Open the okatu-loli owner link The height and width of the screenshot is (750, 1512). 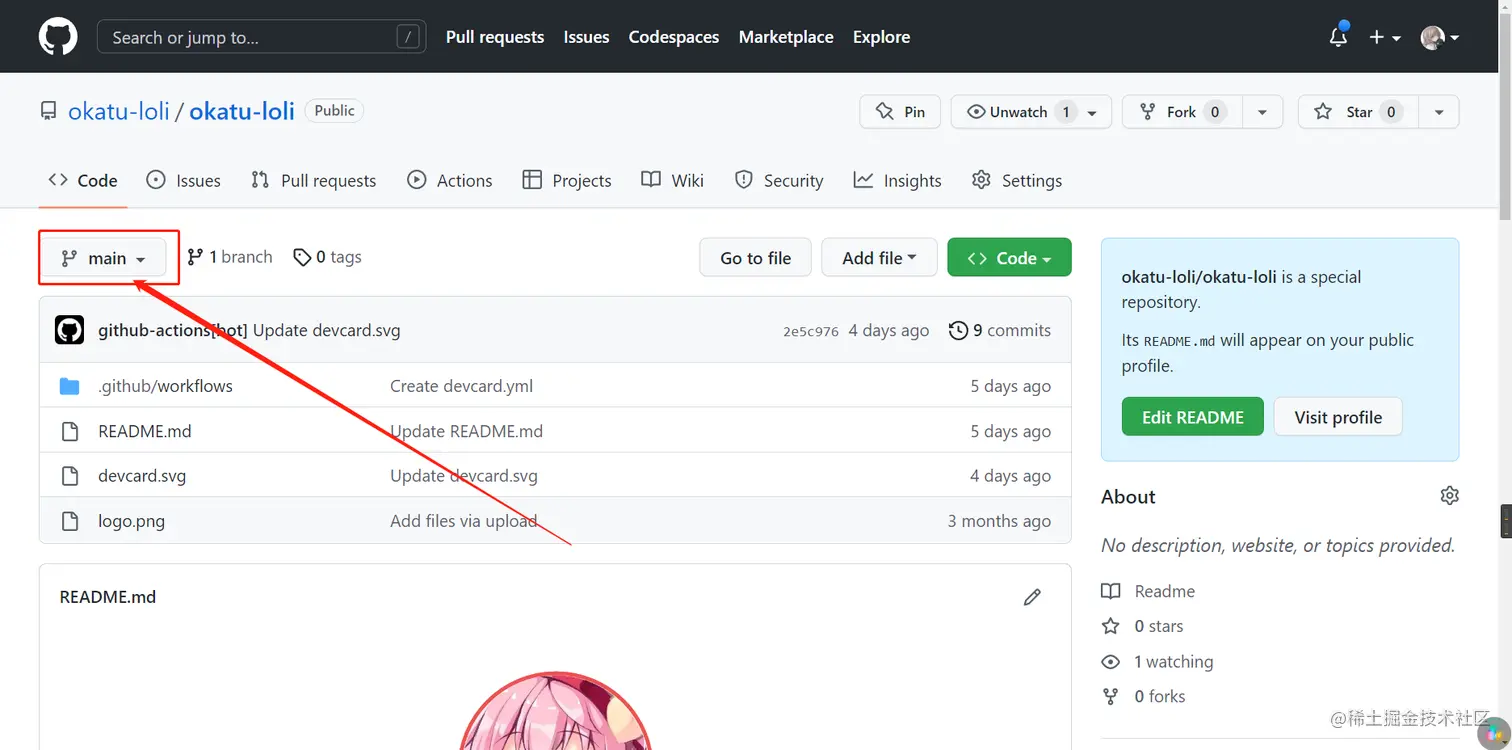pyautogui.click(x=119, y=111)
